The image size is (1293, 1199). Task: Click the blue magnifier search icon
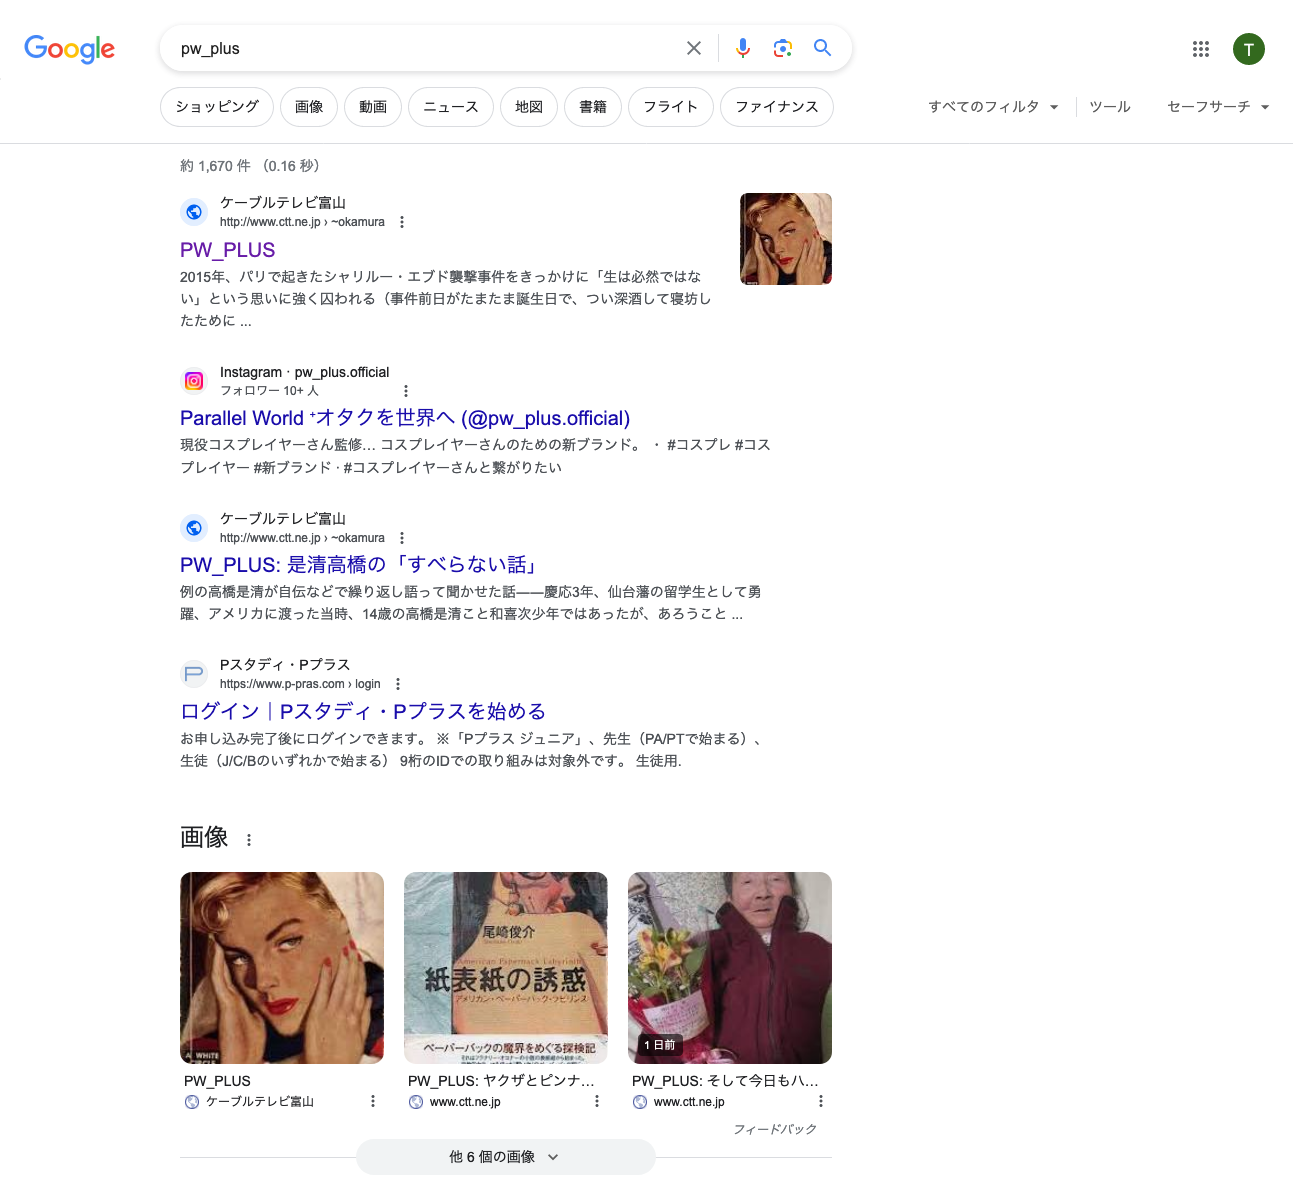click(822, 48)
